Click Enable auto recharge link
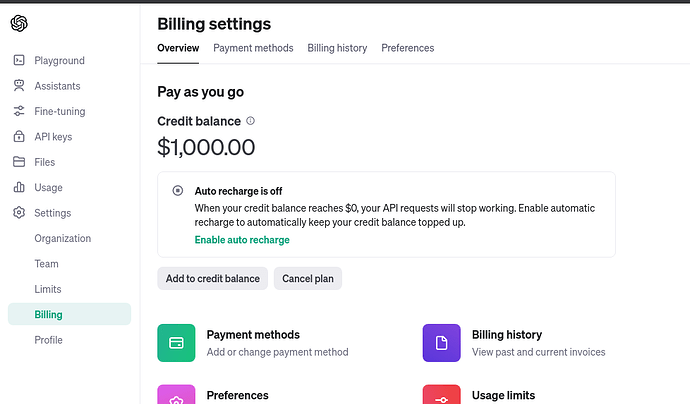Viewport: 690px width, 404px height. (x=242, y=240)
